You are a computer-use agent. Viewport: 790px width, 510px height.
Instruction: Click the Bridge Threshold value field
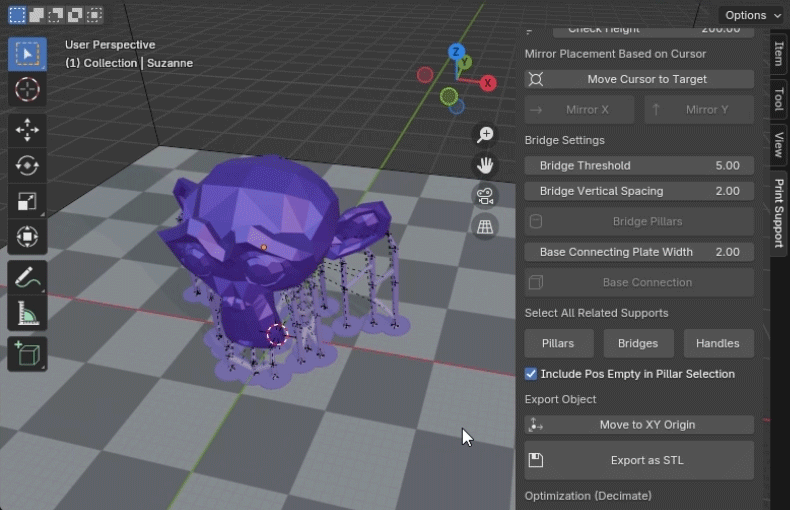(639, 165)
